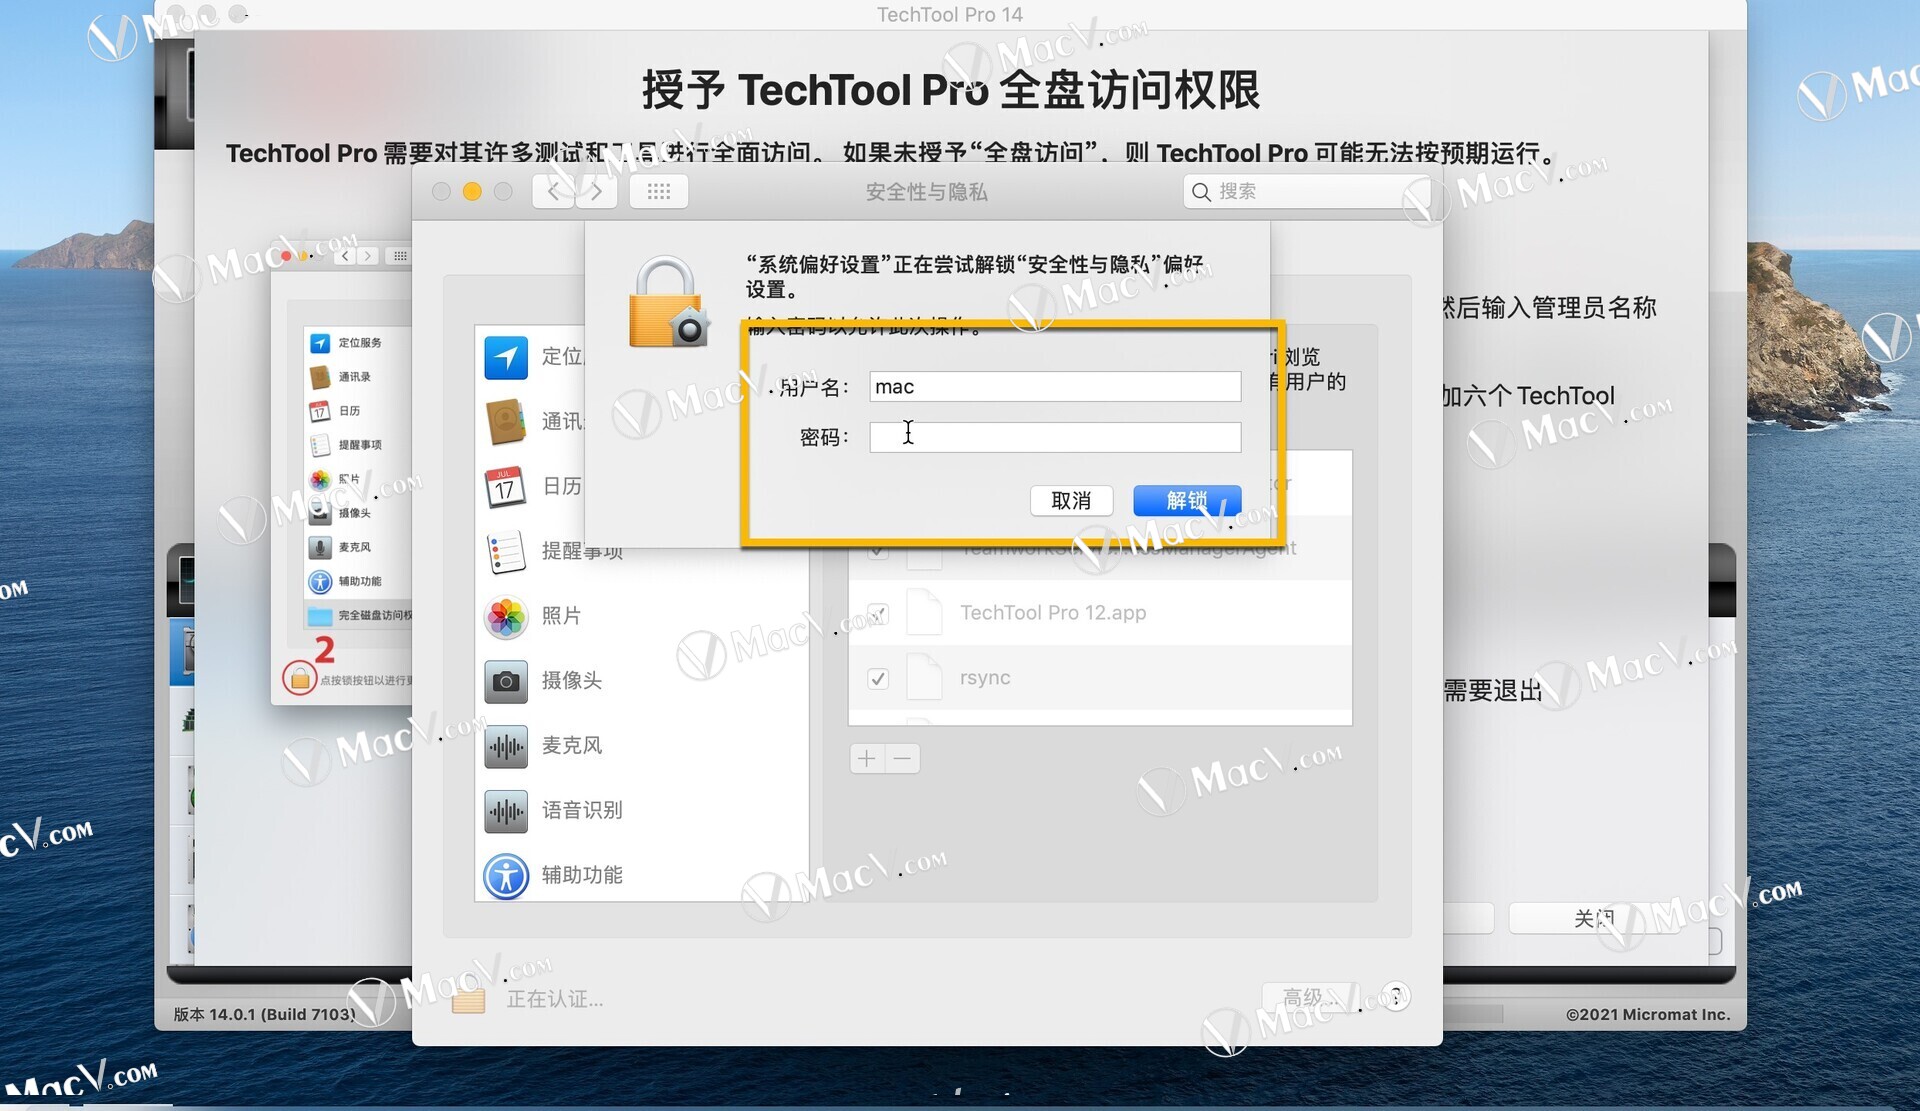
Task: Select the Camera (摄像头) icon in sidebar
Action: 506,681
